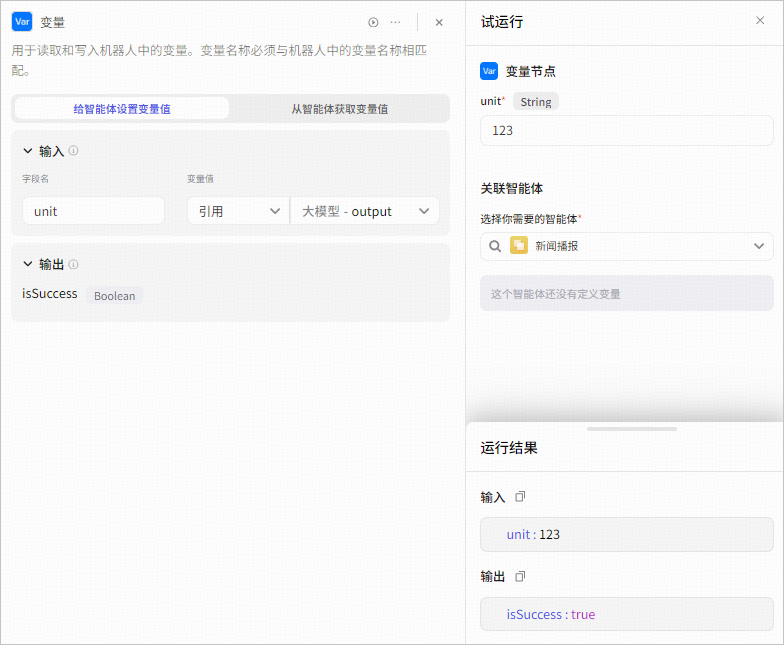Collapse the 输出 section
This screenshot has height=645, width=784.
pyautogui.click(x=28, y=264)
